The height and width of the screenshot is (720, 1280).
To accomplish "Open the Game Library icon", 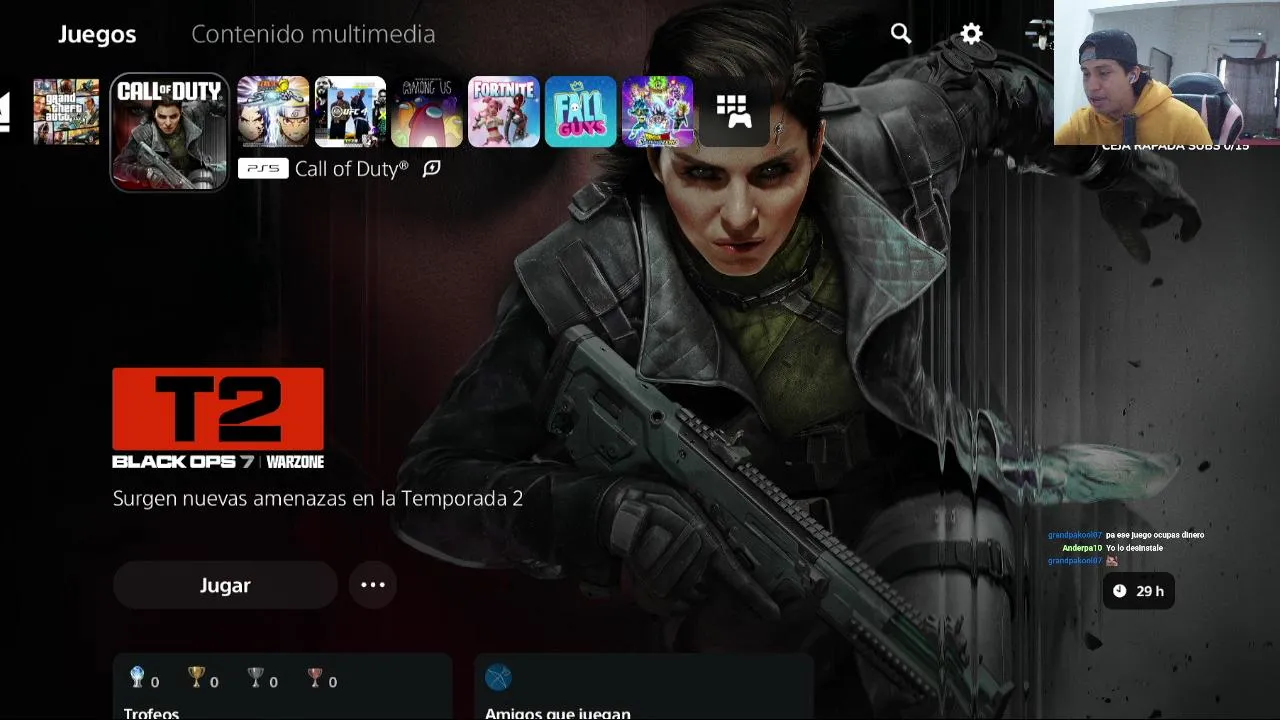I will (x=734, y=112).
